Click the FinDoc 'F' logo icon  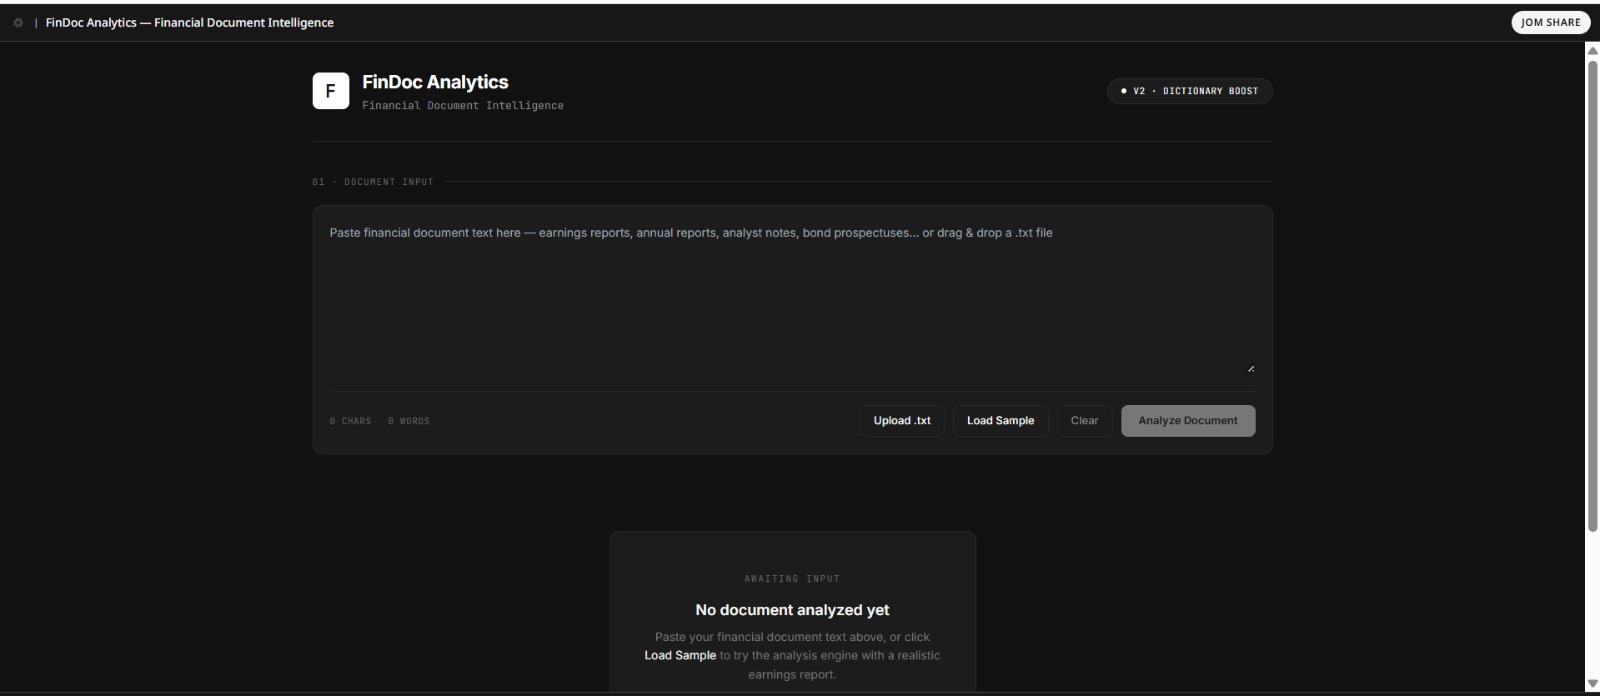coord(331,91)
